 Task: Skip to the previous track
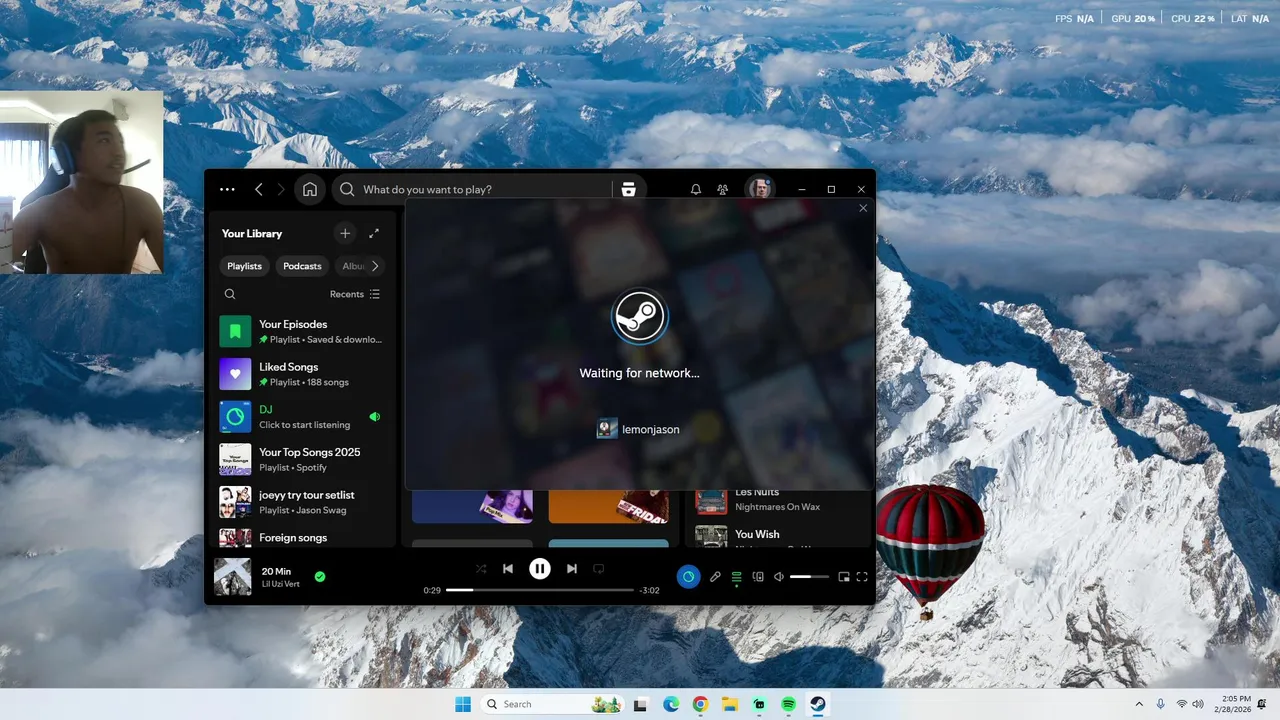coord(508,568)
